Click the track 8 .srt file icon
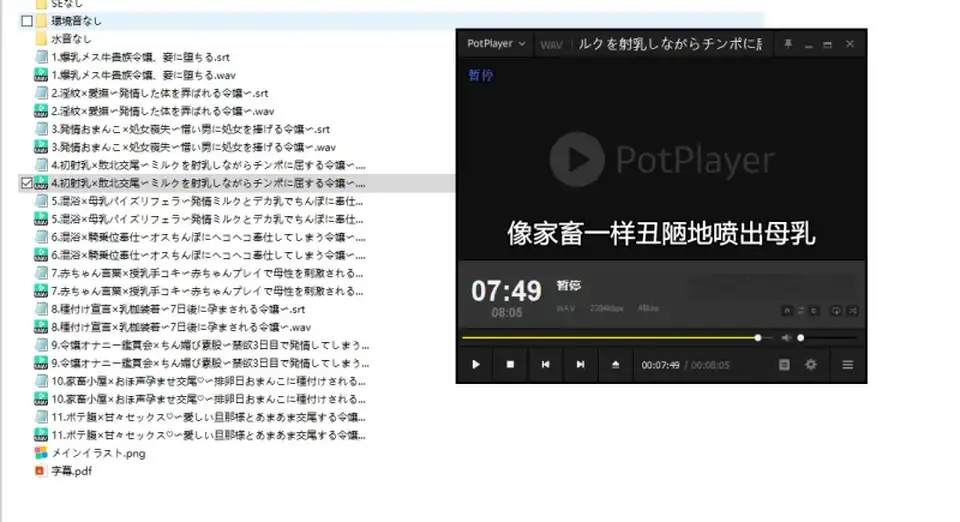 (x=41, y=309)
